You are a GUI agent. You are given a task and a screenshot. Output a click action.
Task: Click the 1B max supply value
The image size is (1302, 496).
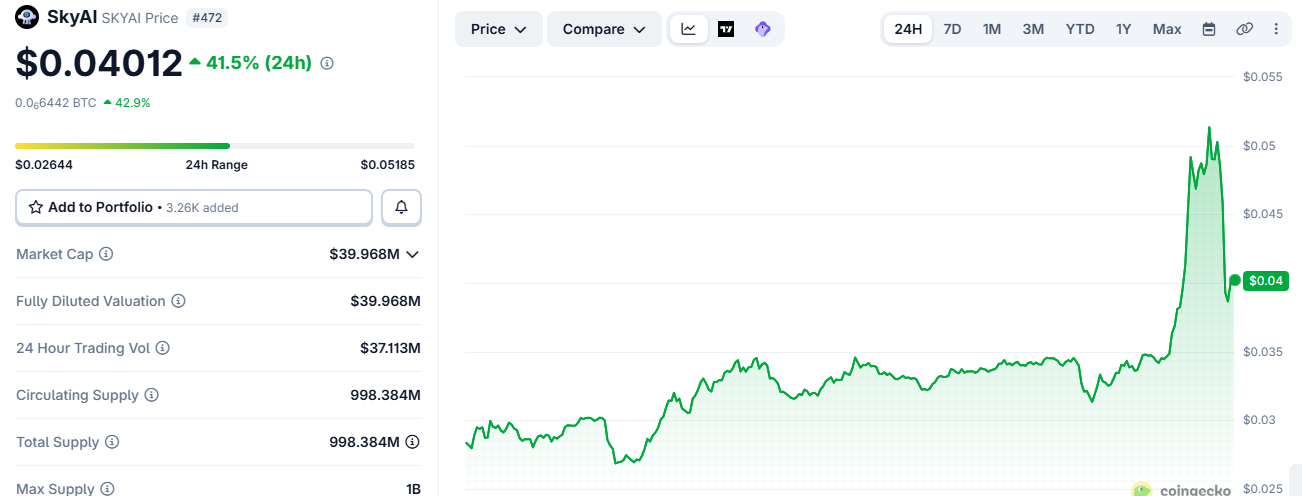coord(414,489)
